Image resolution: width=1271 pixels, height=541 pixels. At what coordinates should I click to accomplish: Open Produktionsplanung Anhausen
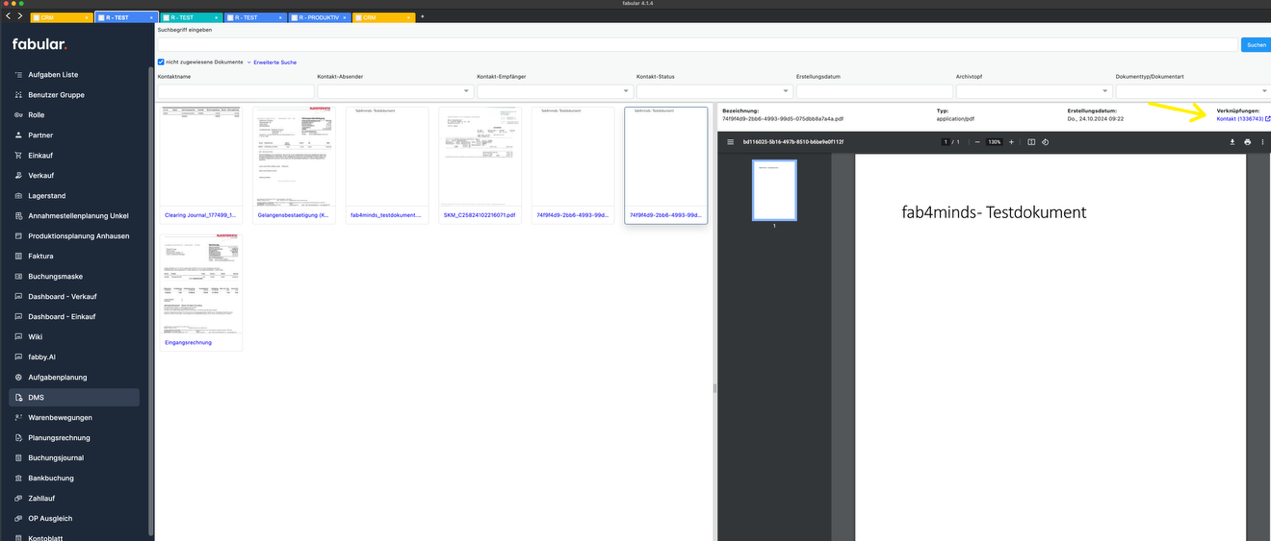pos(74,236)
